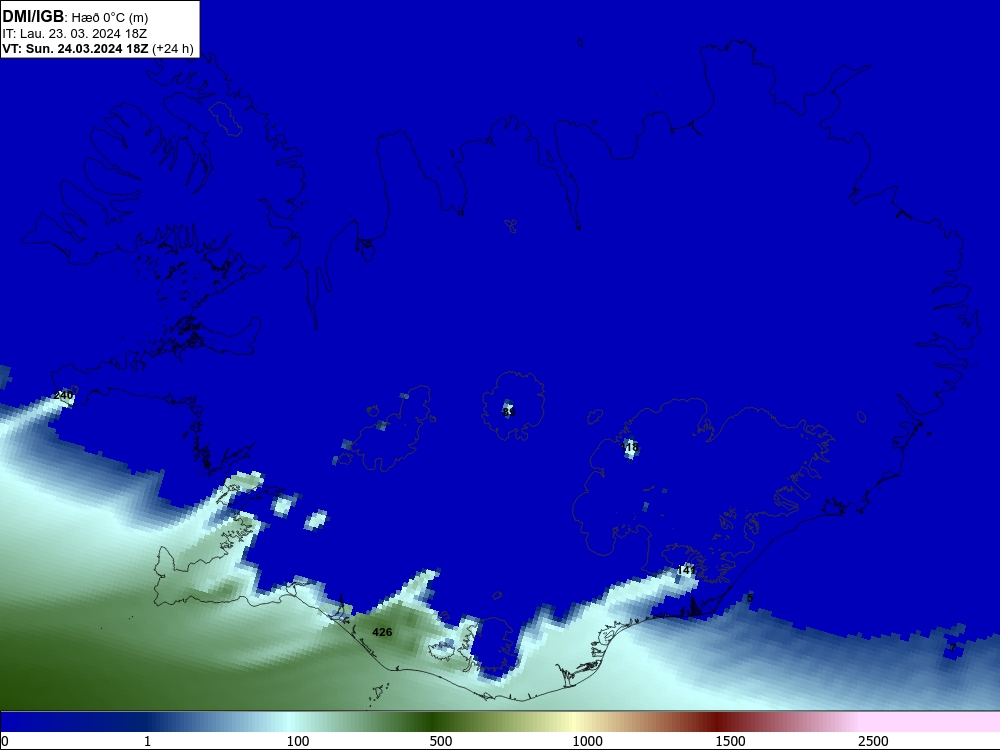Click the legend tick label 1
The width and height of the screenshot is (1000, 750).
(147, 741)
